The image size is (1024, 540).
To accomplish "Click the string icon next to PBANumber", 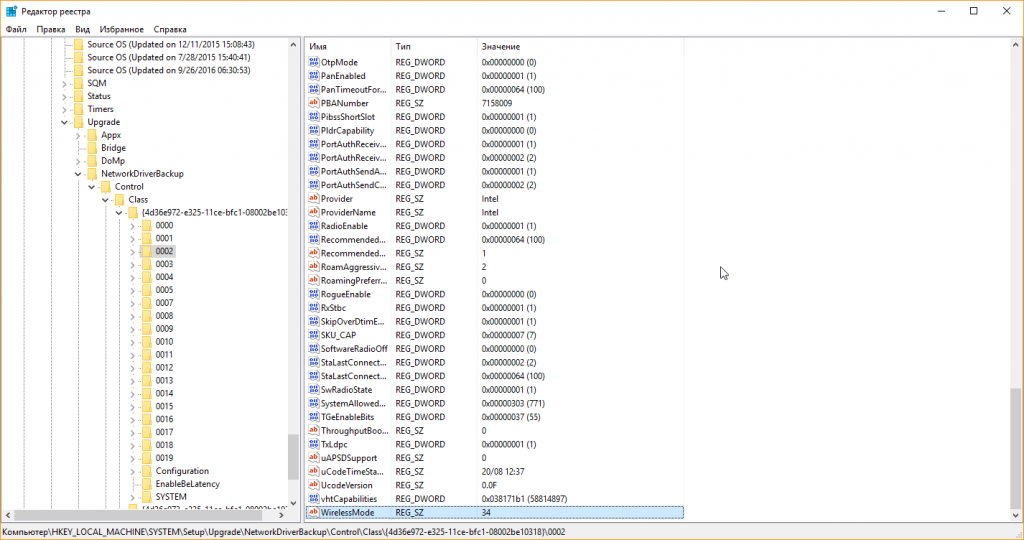I will tap(313, 103).
